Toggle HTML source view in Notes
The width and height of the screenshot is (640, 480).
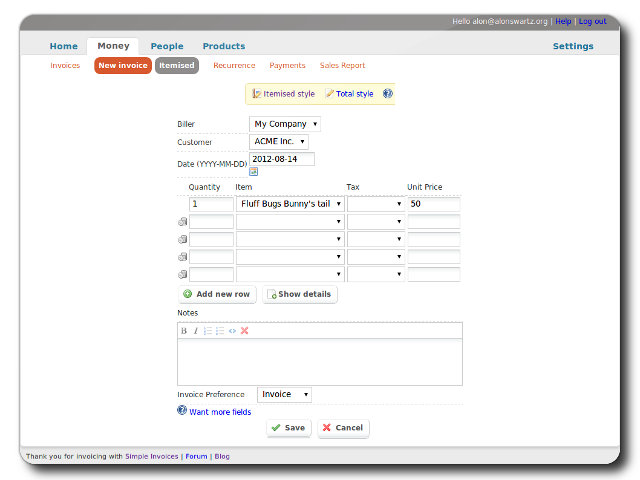(x=232, y=331)
